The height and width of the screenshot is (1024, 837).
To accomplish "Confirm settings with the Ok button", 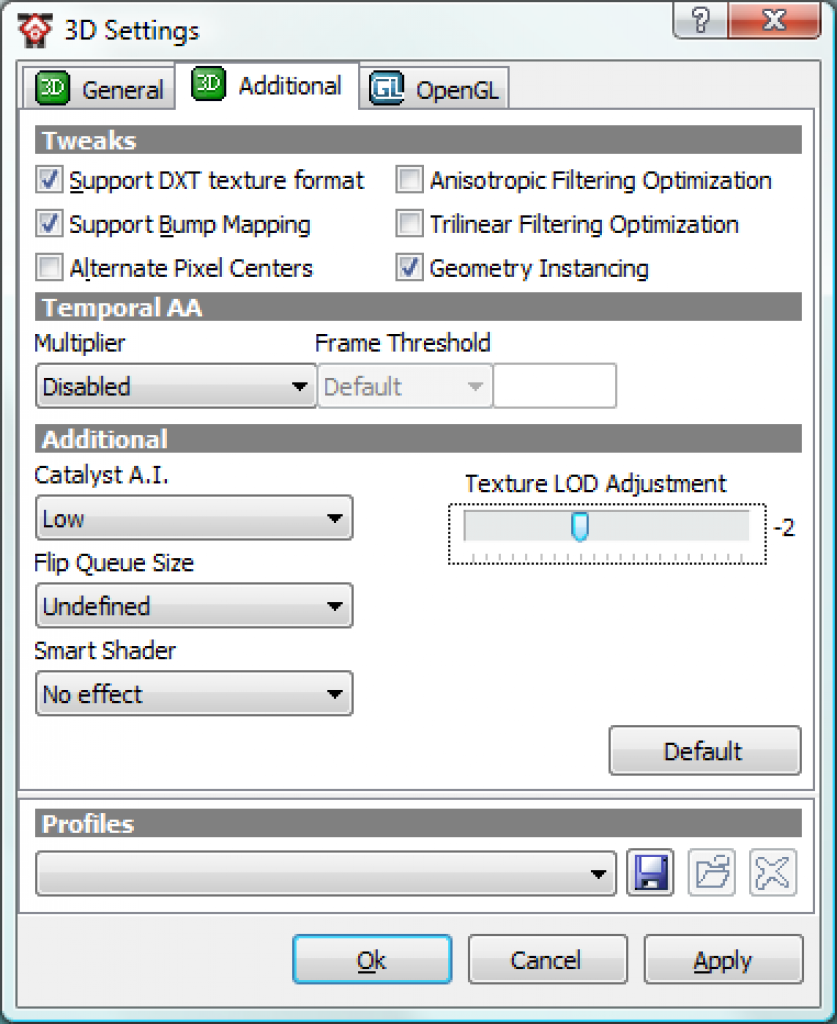I will pyautogui.click(x=372, y=960).
